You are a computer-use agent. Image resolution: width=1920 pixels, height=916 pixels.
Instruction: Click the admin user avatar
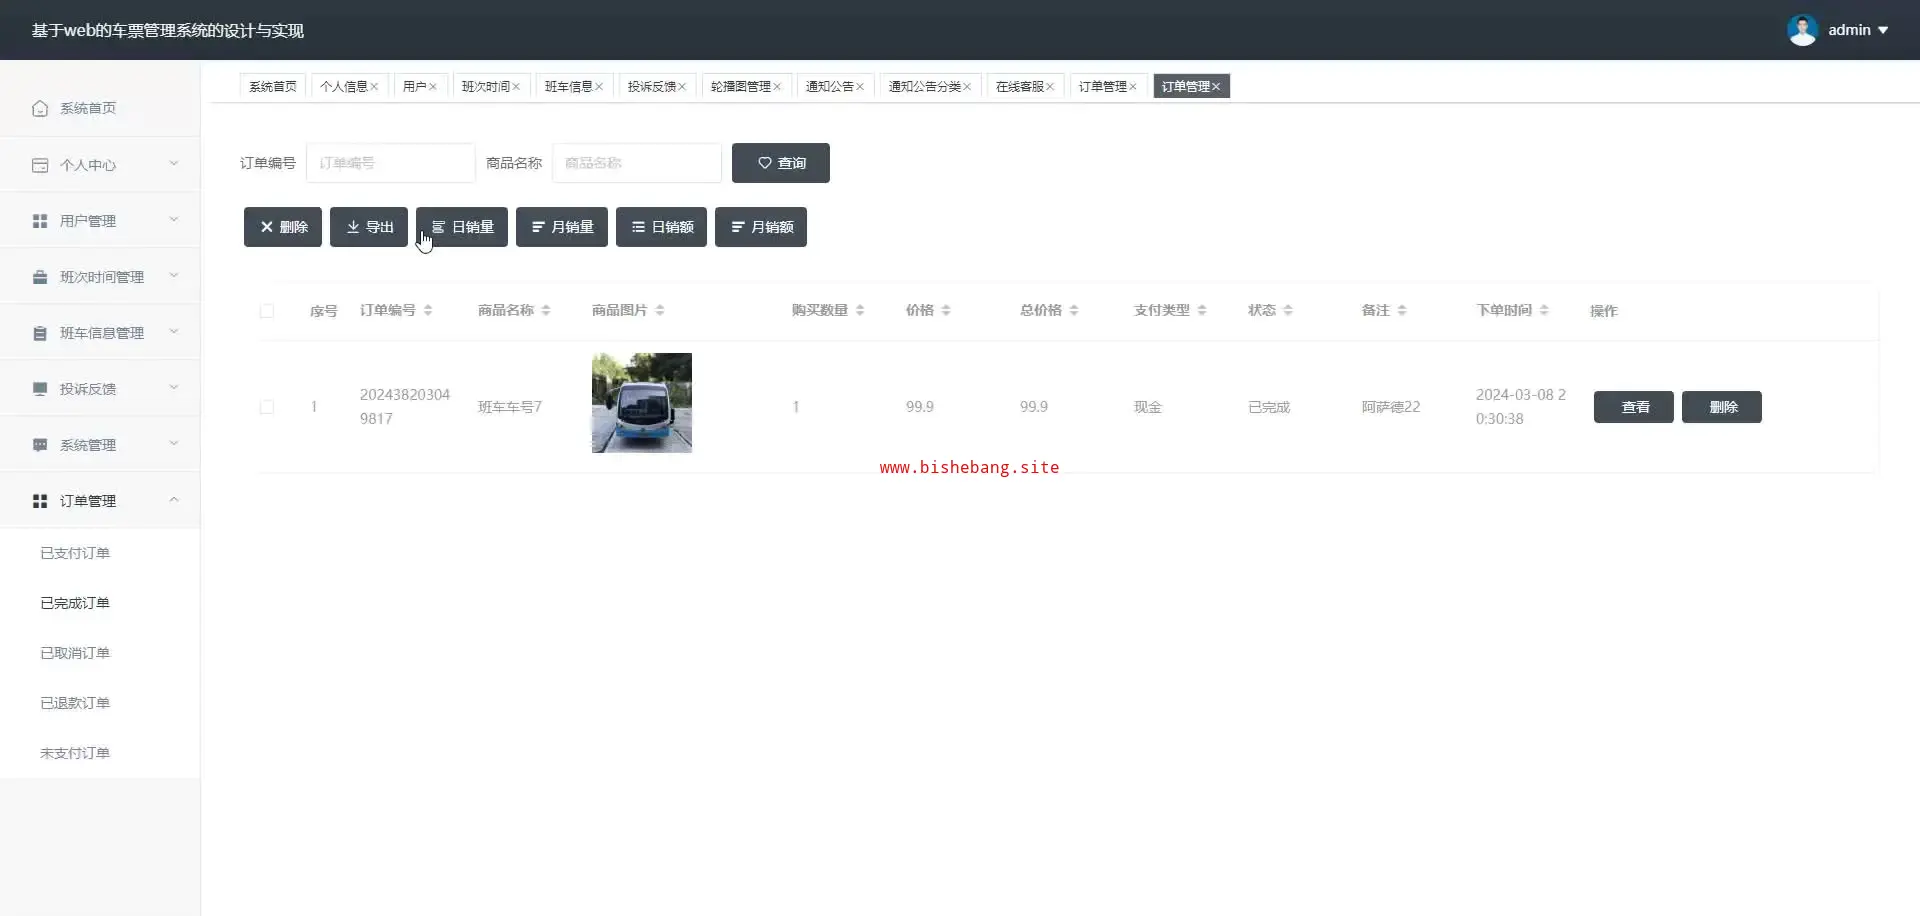(1802, 30)
